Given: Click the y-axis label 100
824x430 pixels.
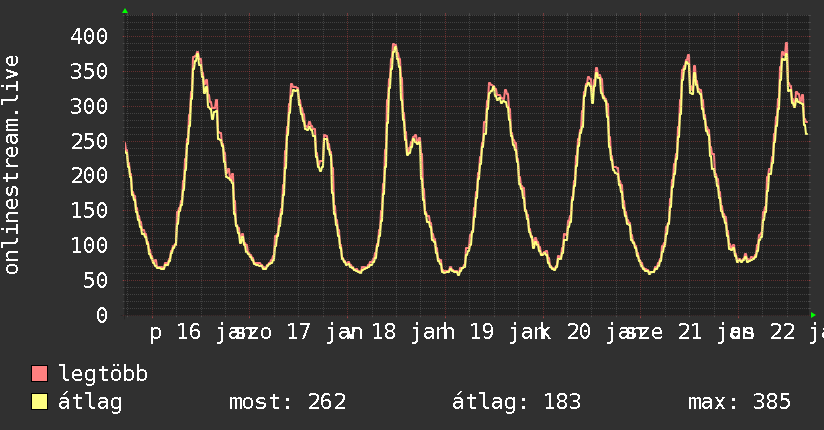Looking at the screenshot, I should click(x=89, y=245).
